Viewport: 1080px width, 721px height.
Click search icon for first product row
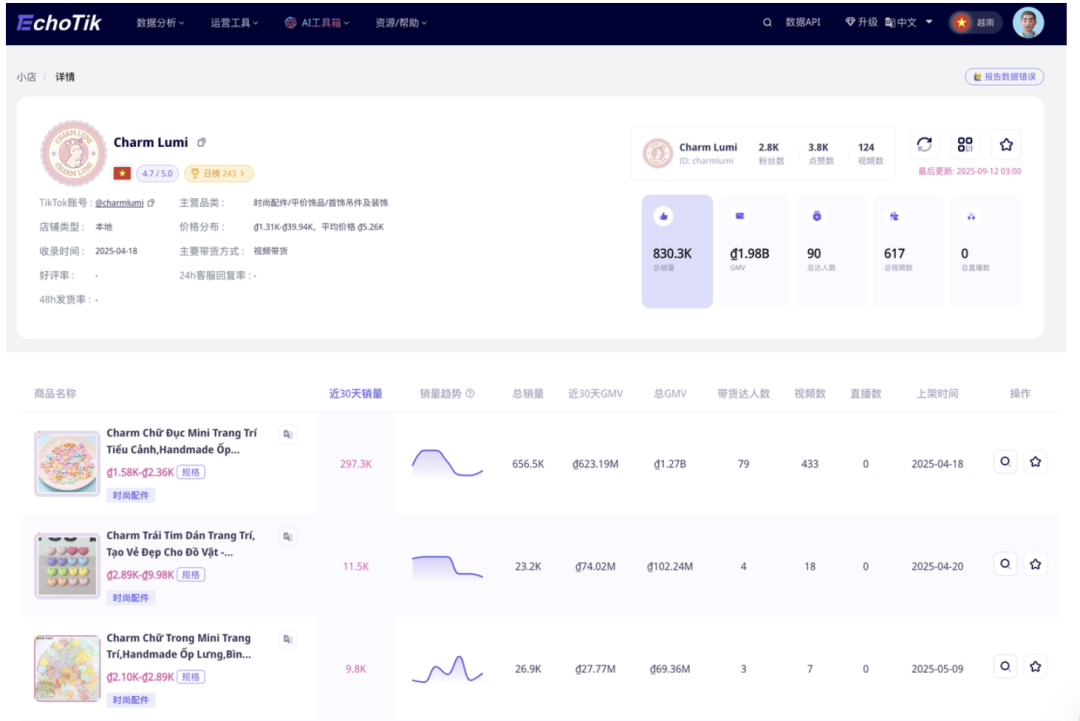(1005, 461)
